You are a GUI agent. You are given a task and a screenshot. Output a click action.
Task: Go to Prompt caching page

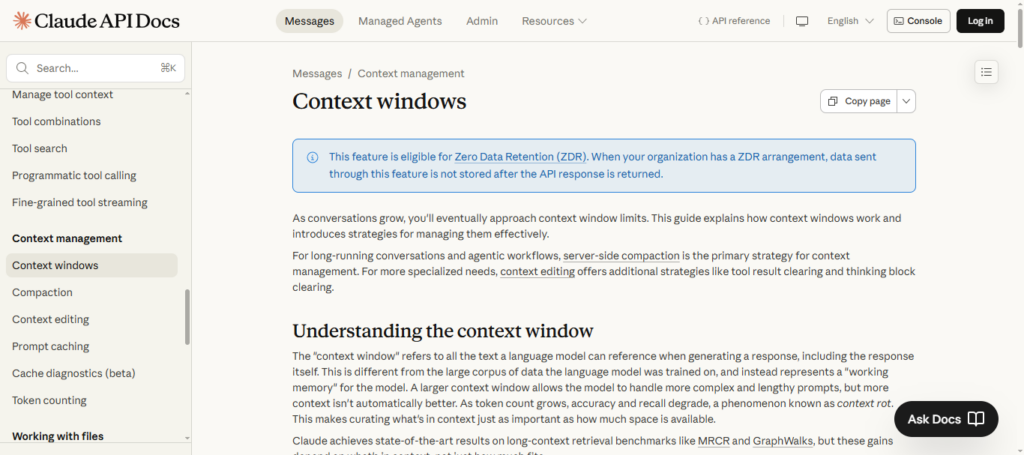[50, 347]
